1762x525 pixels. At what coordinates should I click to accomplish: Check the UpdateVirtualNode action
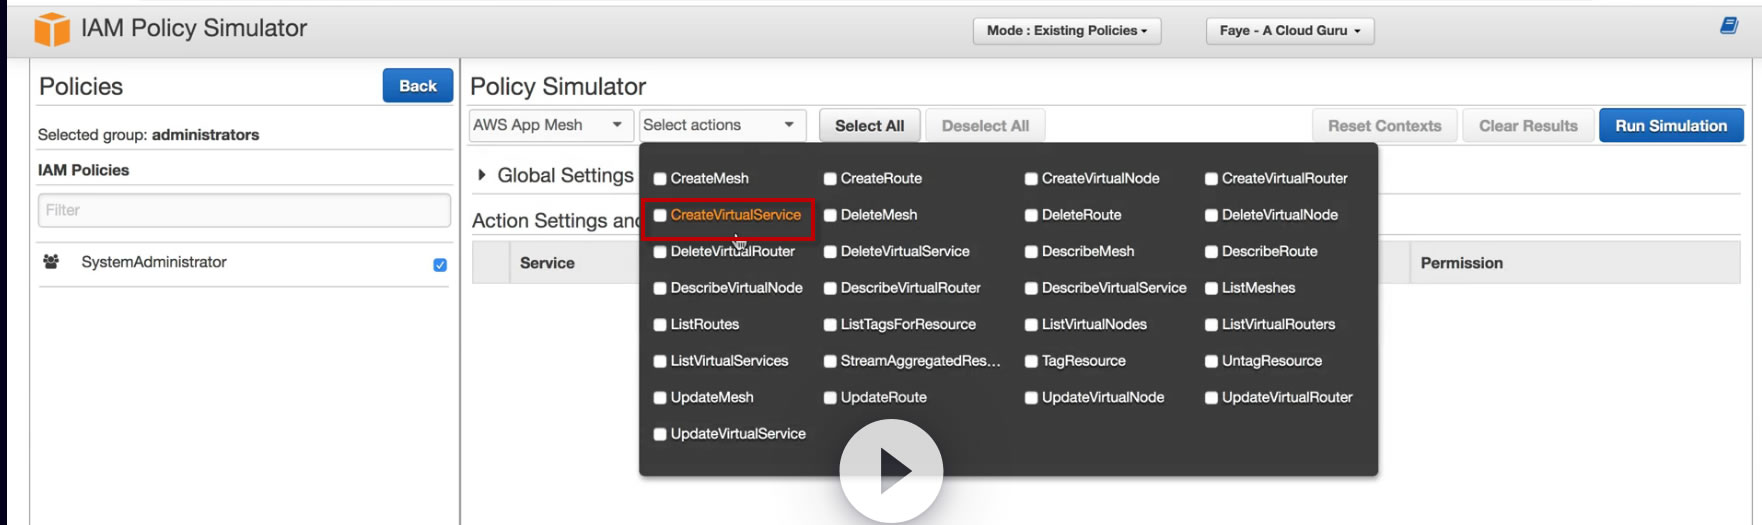coord(1031,398)
